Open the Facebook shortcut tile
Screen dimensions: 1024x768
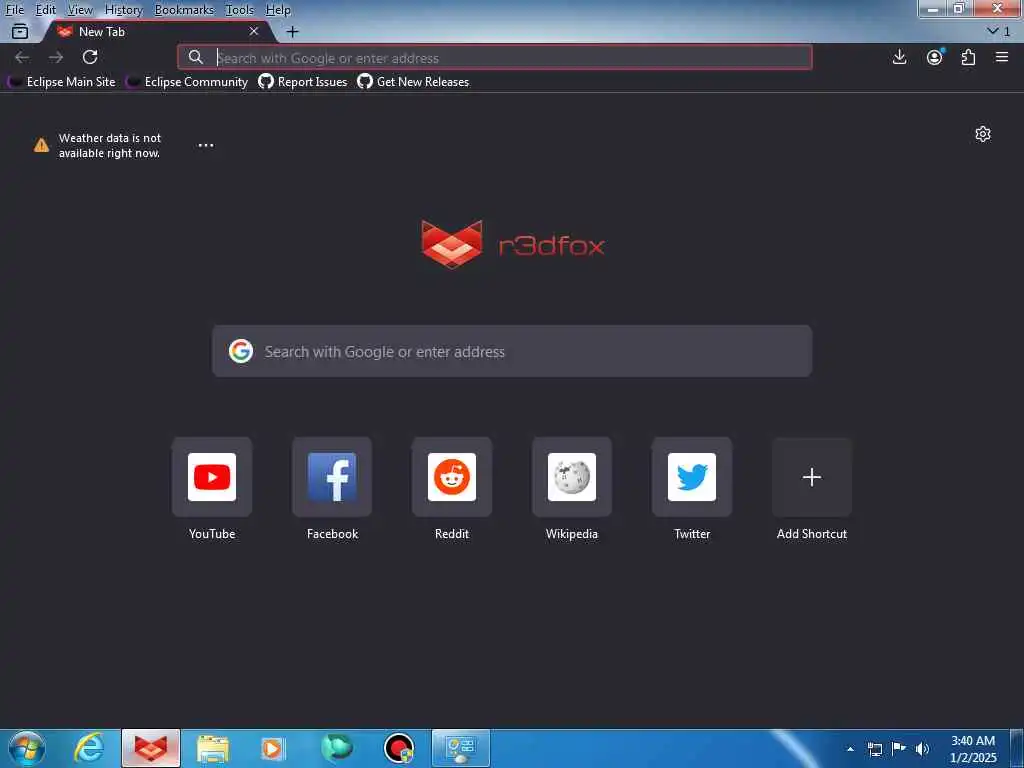point(332,477)
